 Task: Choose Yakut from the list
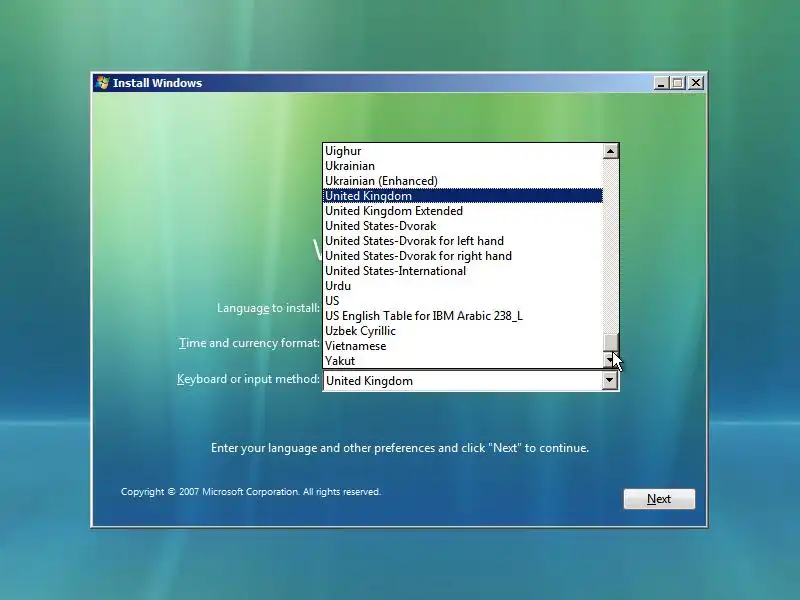click(463, 361)
